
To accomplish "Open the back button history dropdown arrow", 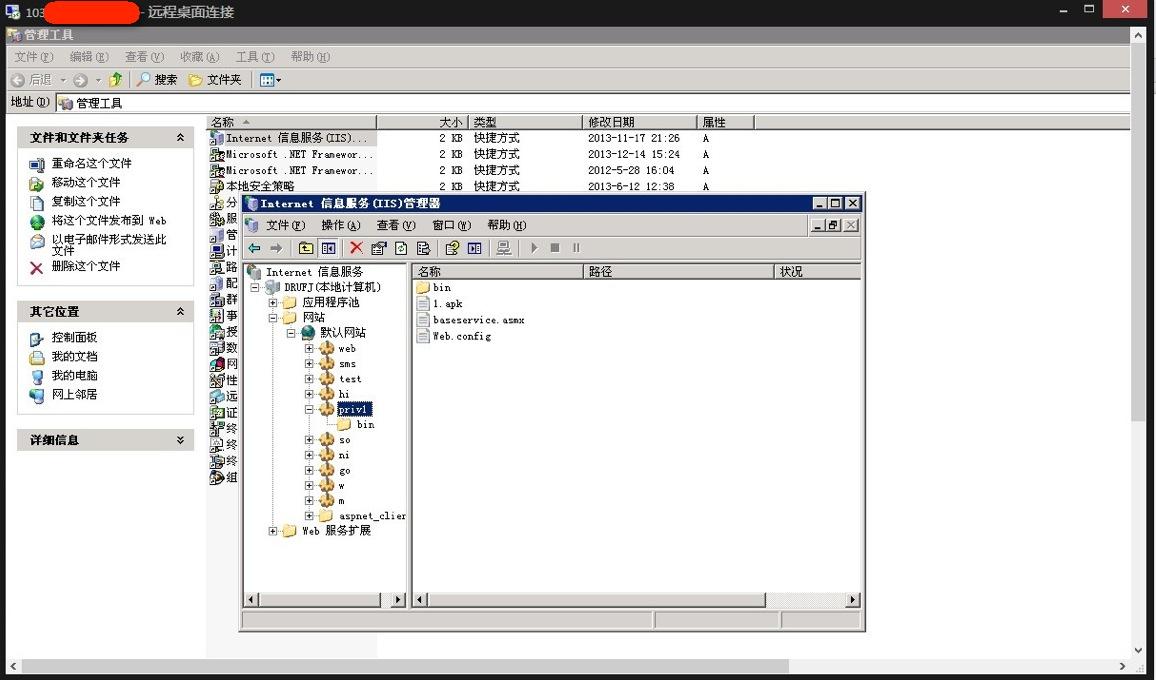I will (63, 80).
